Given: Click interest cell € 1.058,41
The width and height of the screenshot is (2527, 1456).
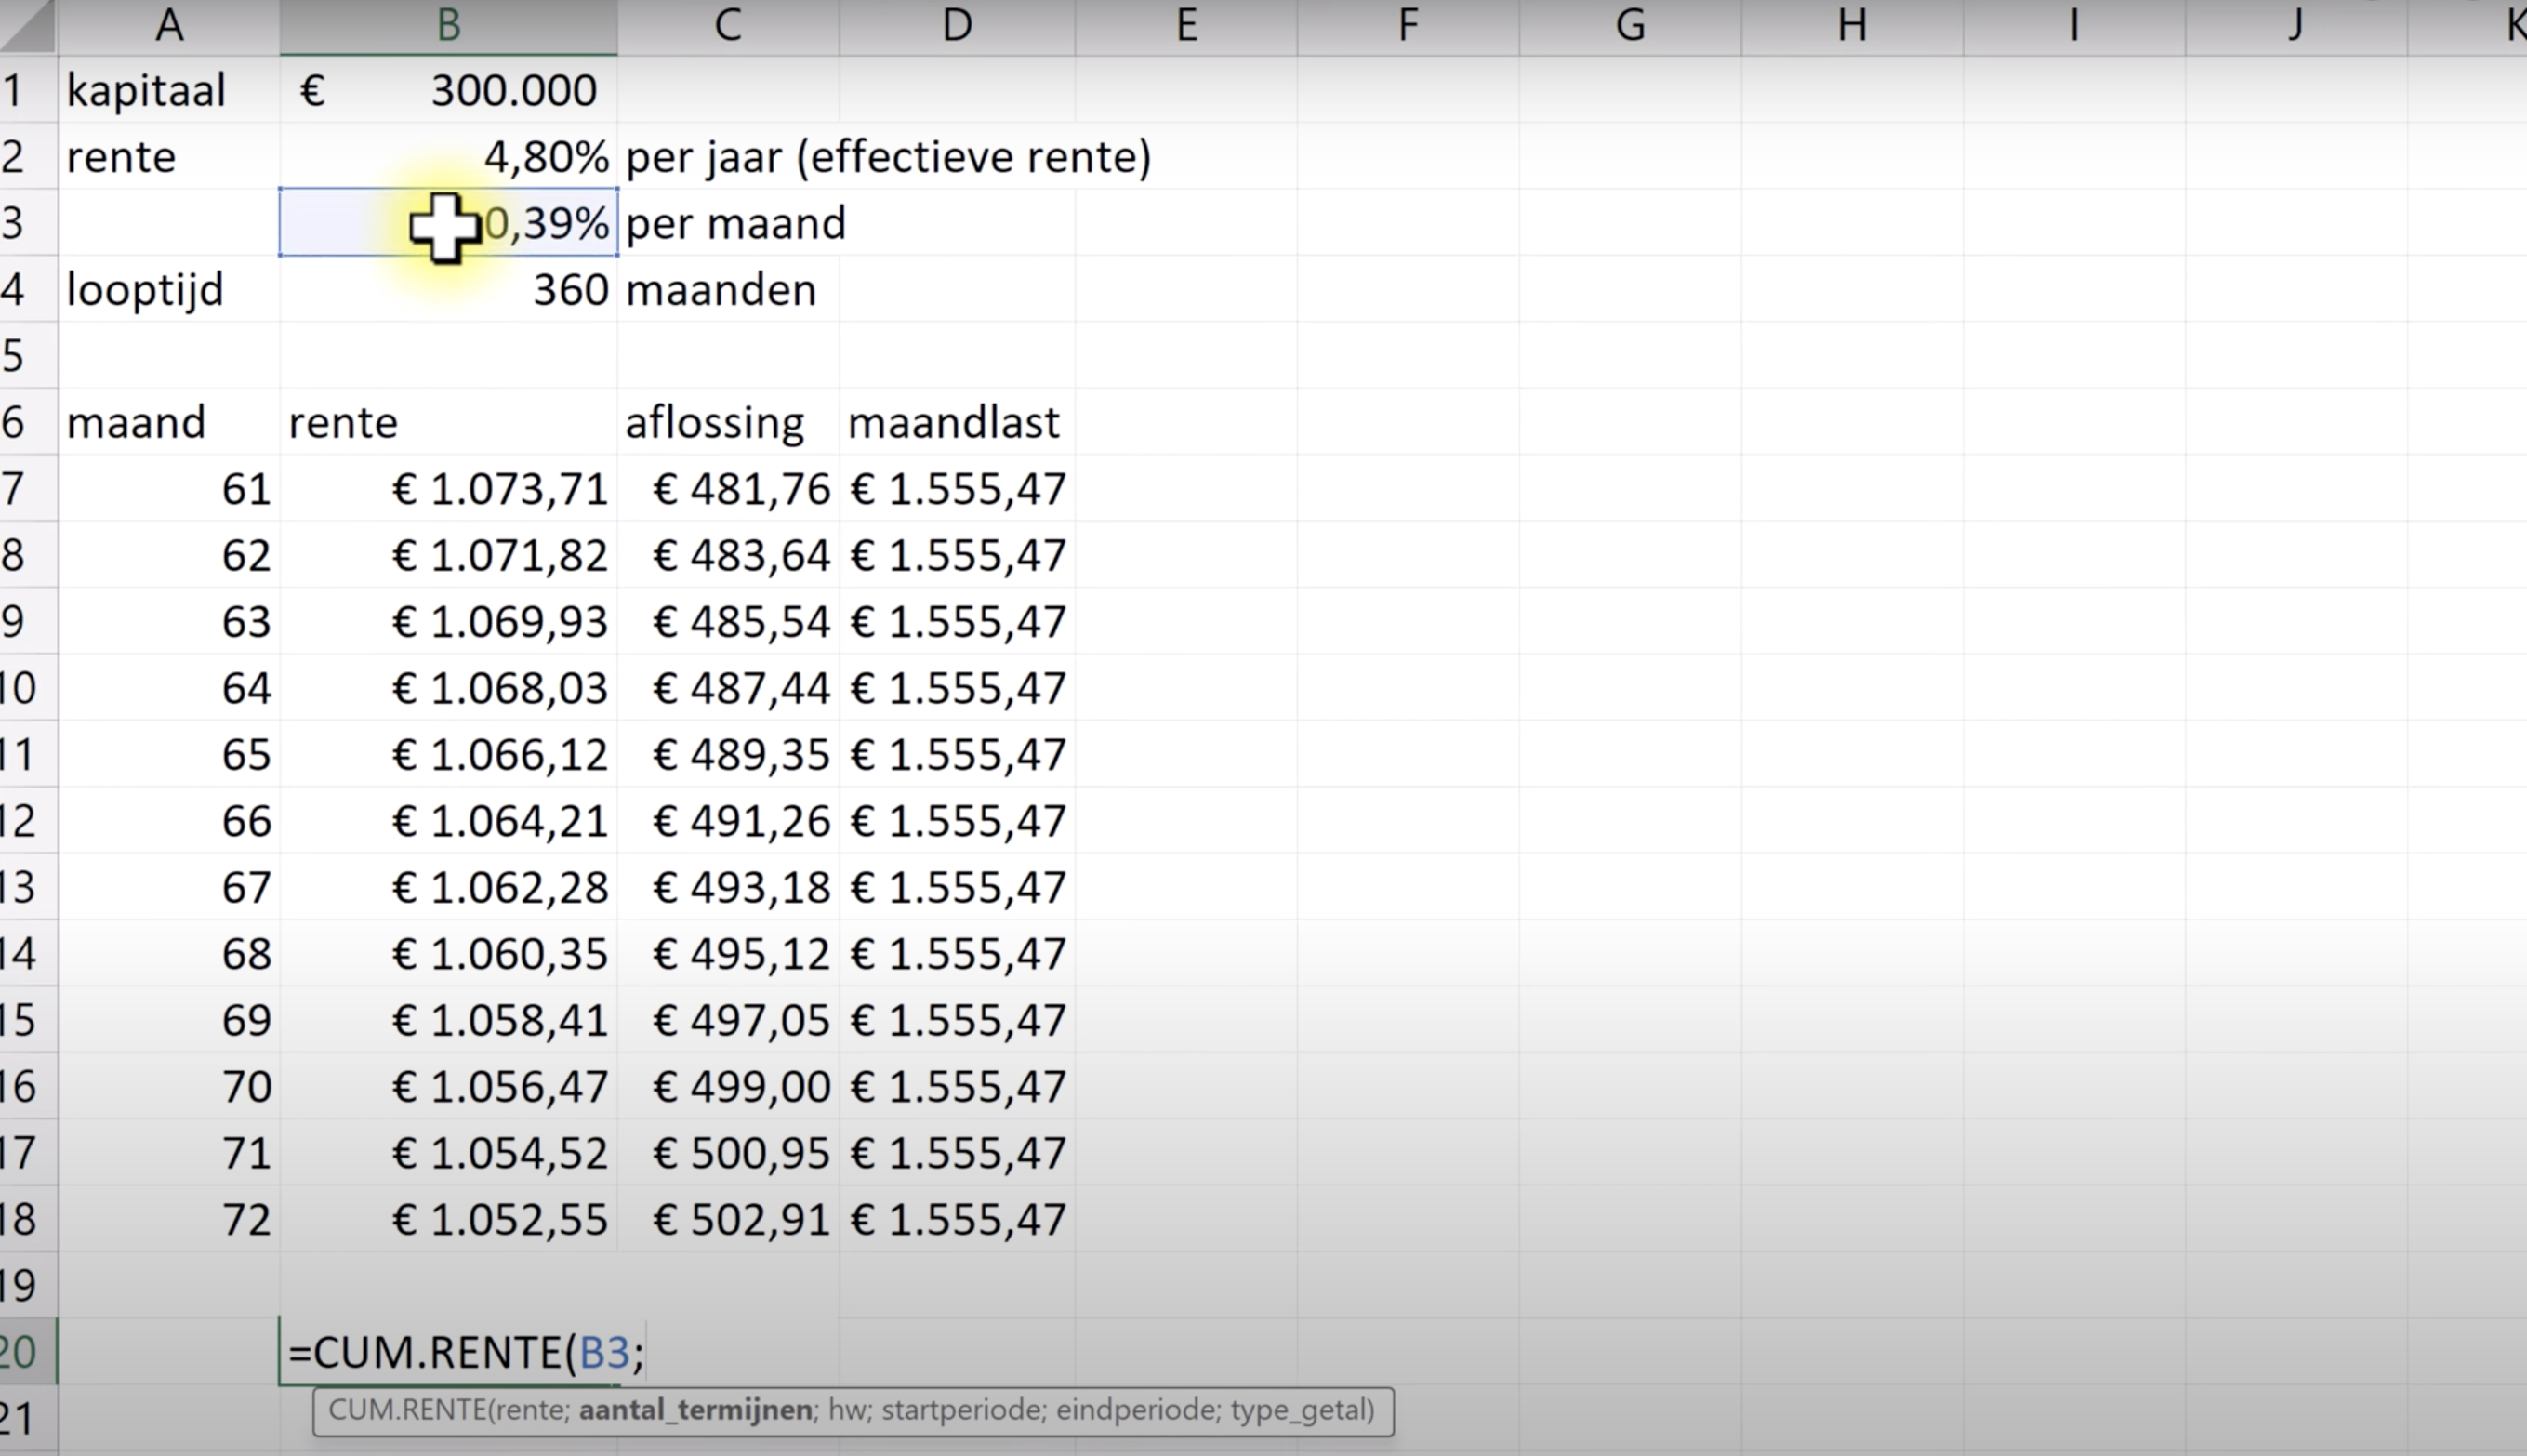Looking at the screenshot, I should 449,1019.
